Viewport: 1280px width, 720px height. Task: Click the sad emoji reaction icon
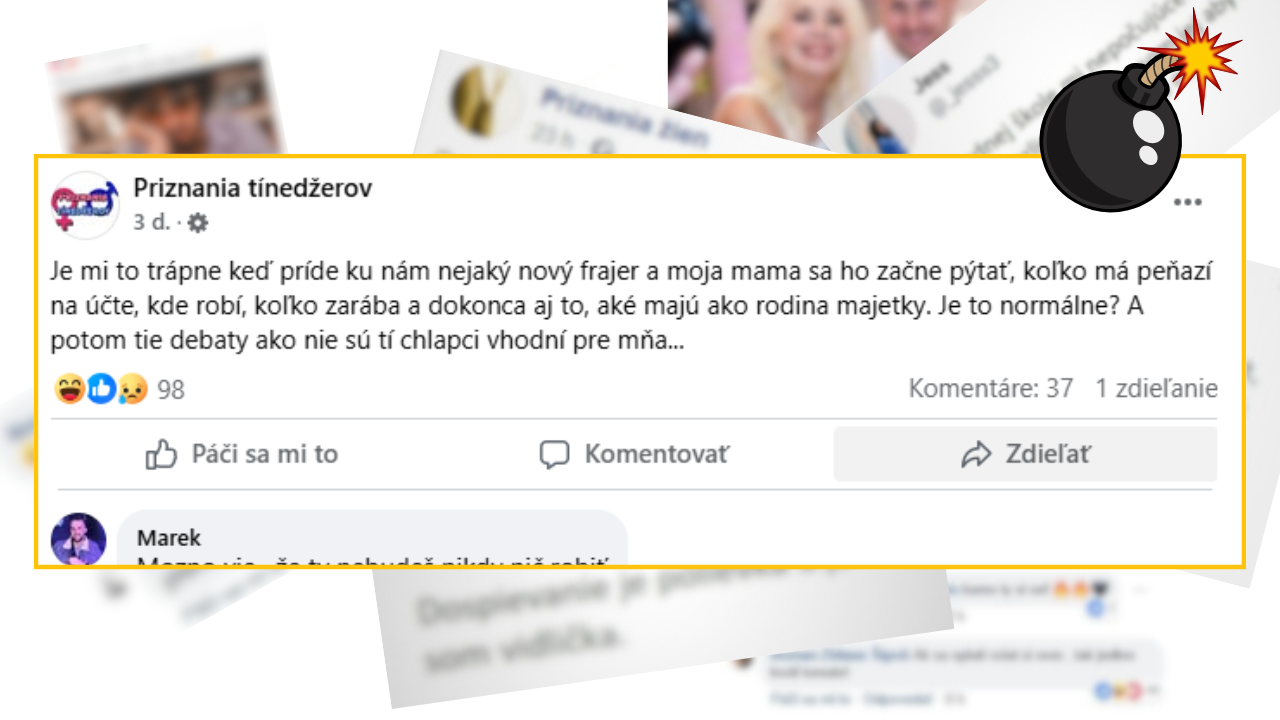132,389
